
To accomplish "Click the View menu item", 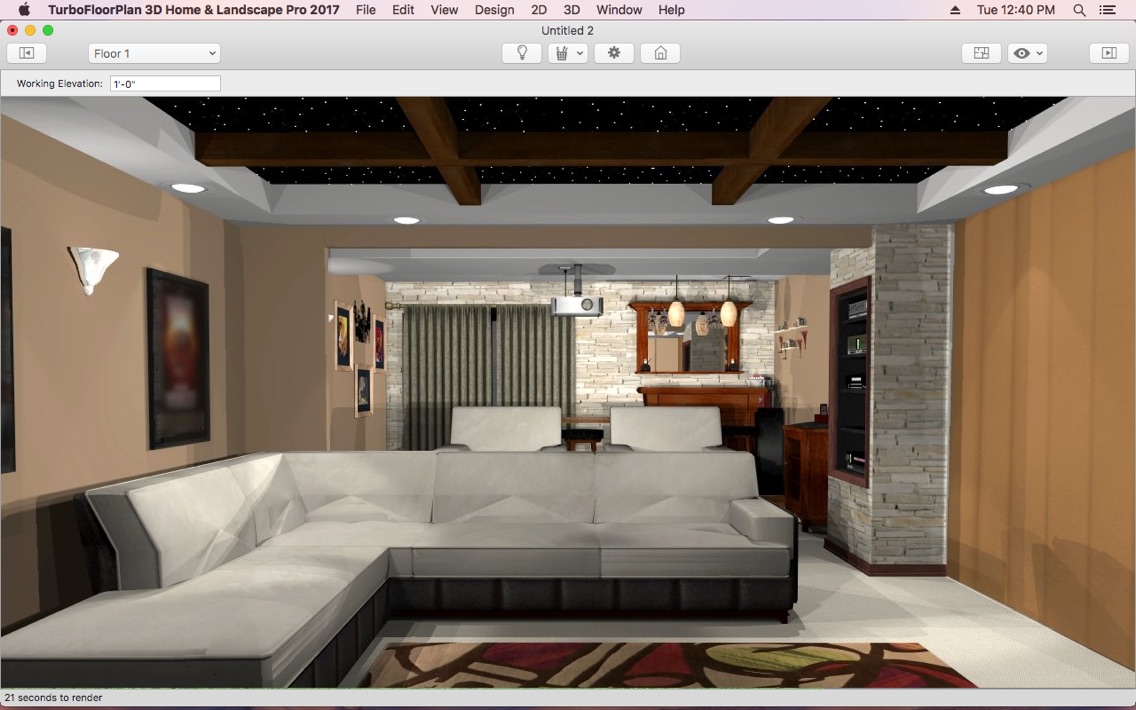I will coord(443,10).
